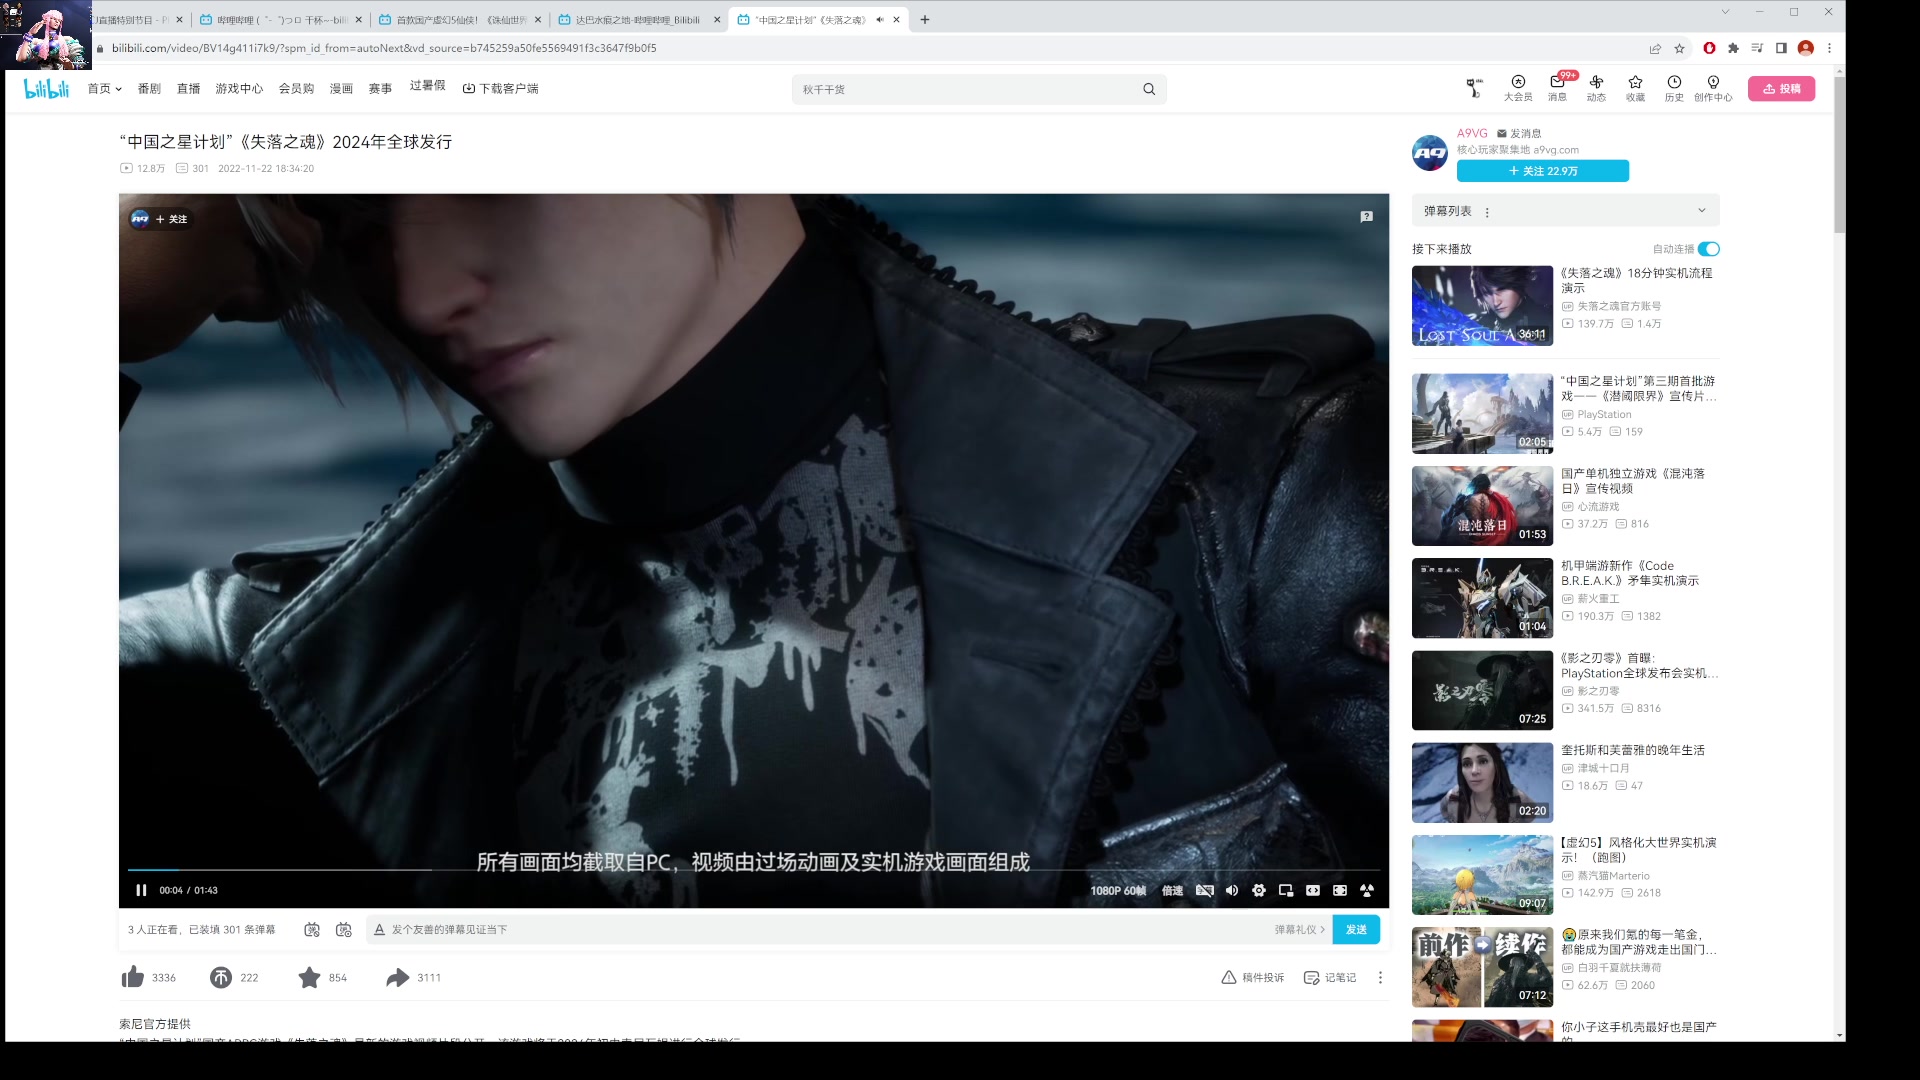Click the settings (画质) gear icon
1920x1080 pixels.
1257,890
